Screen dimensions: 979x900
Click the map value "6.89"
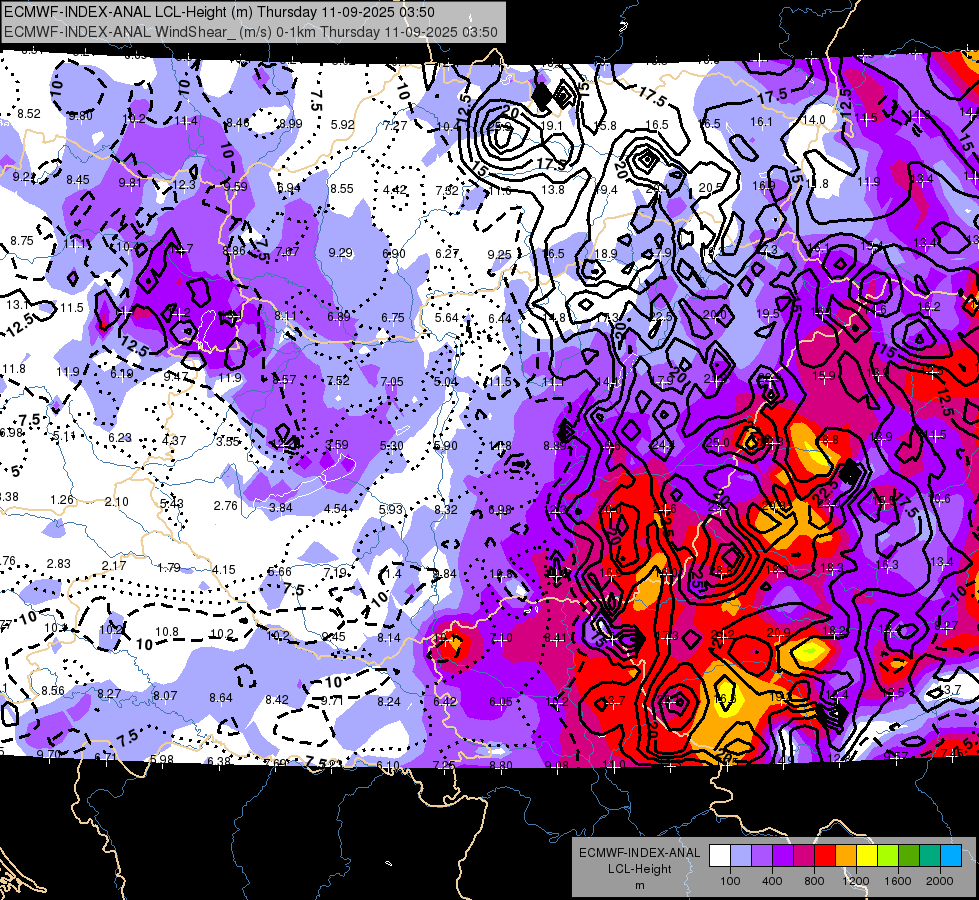[339, 317]
